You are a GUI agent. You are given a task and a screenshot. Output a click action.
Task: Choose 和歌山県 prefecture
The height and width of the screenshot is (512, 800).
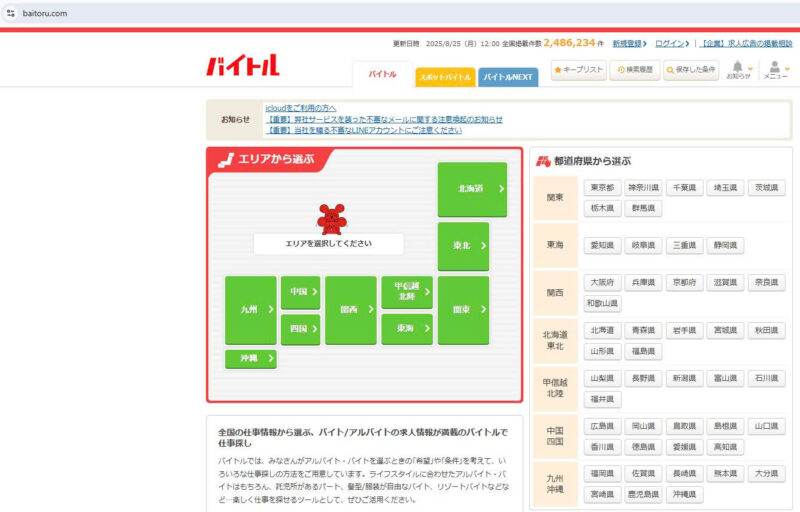(603, 303)
